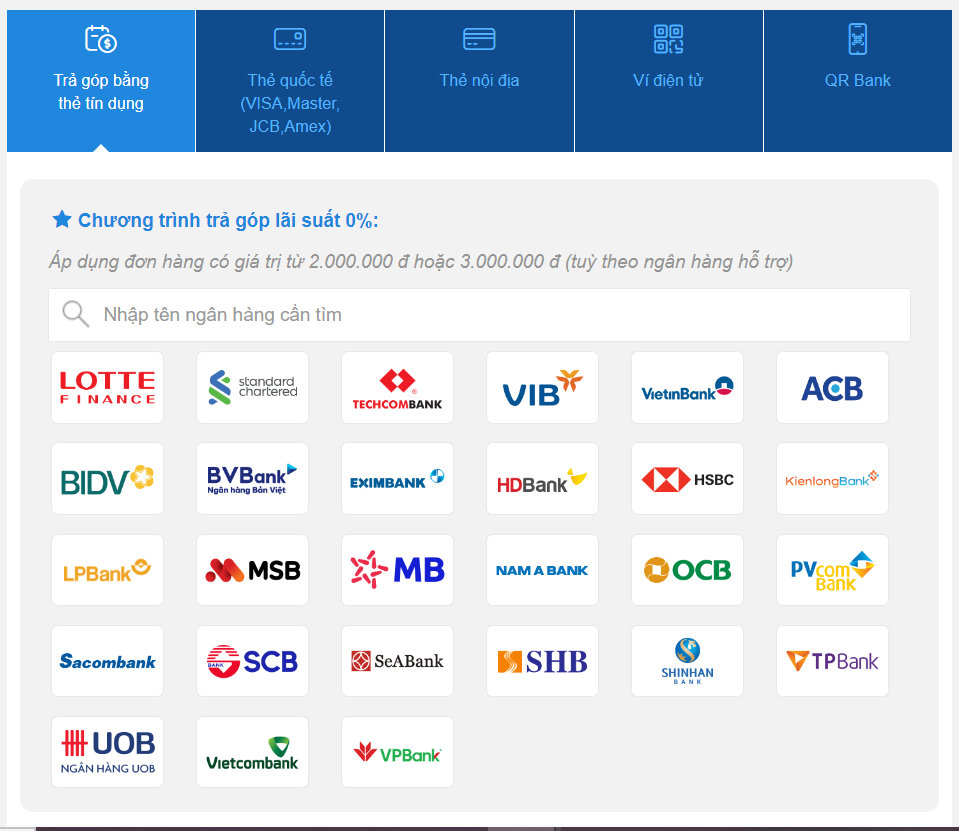959x831 pixels.
Task: Click the TPBank logo
Action: (x=832, y=661)
